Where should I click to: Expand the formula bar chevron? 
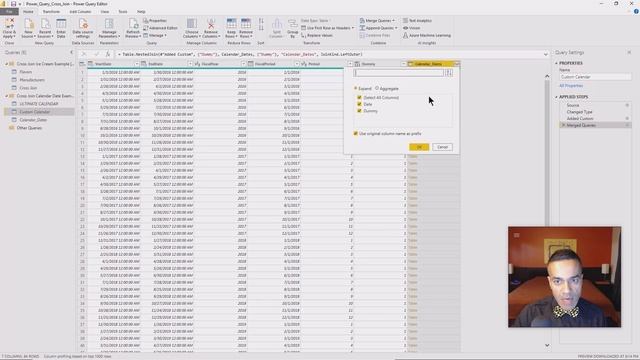546,54
